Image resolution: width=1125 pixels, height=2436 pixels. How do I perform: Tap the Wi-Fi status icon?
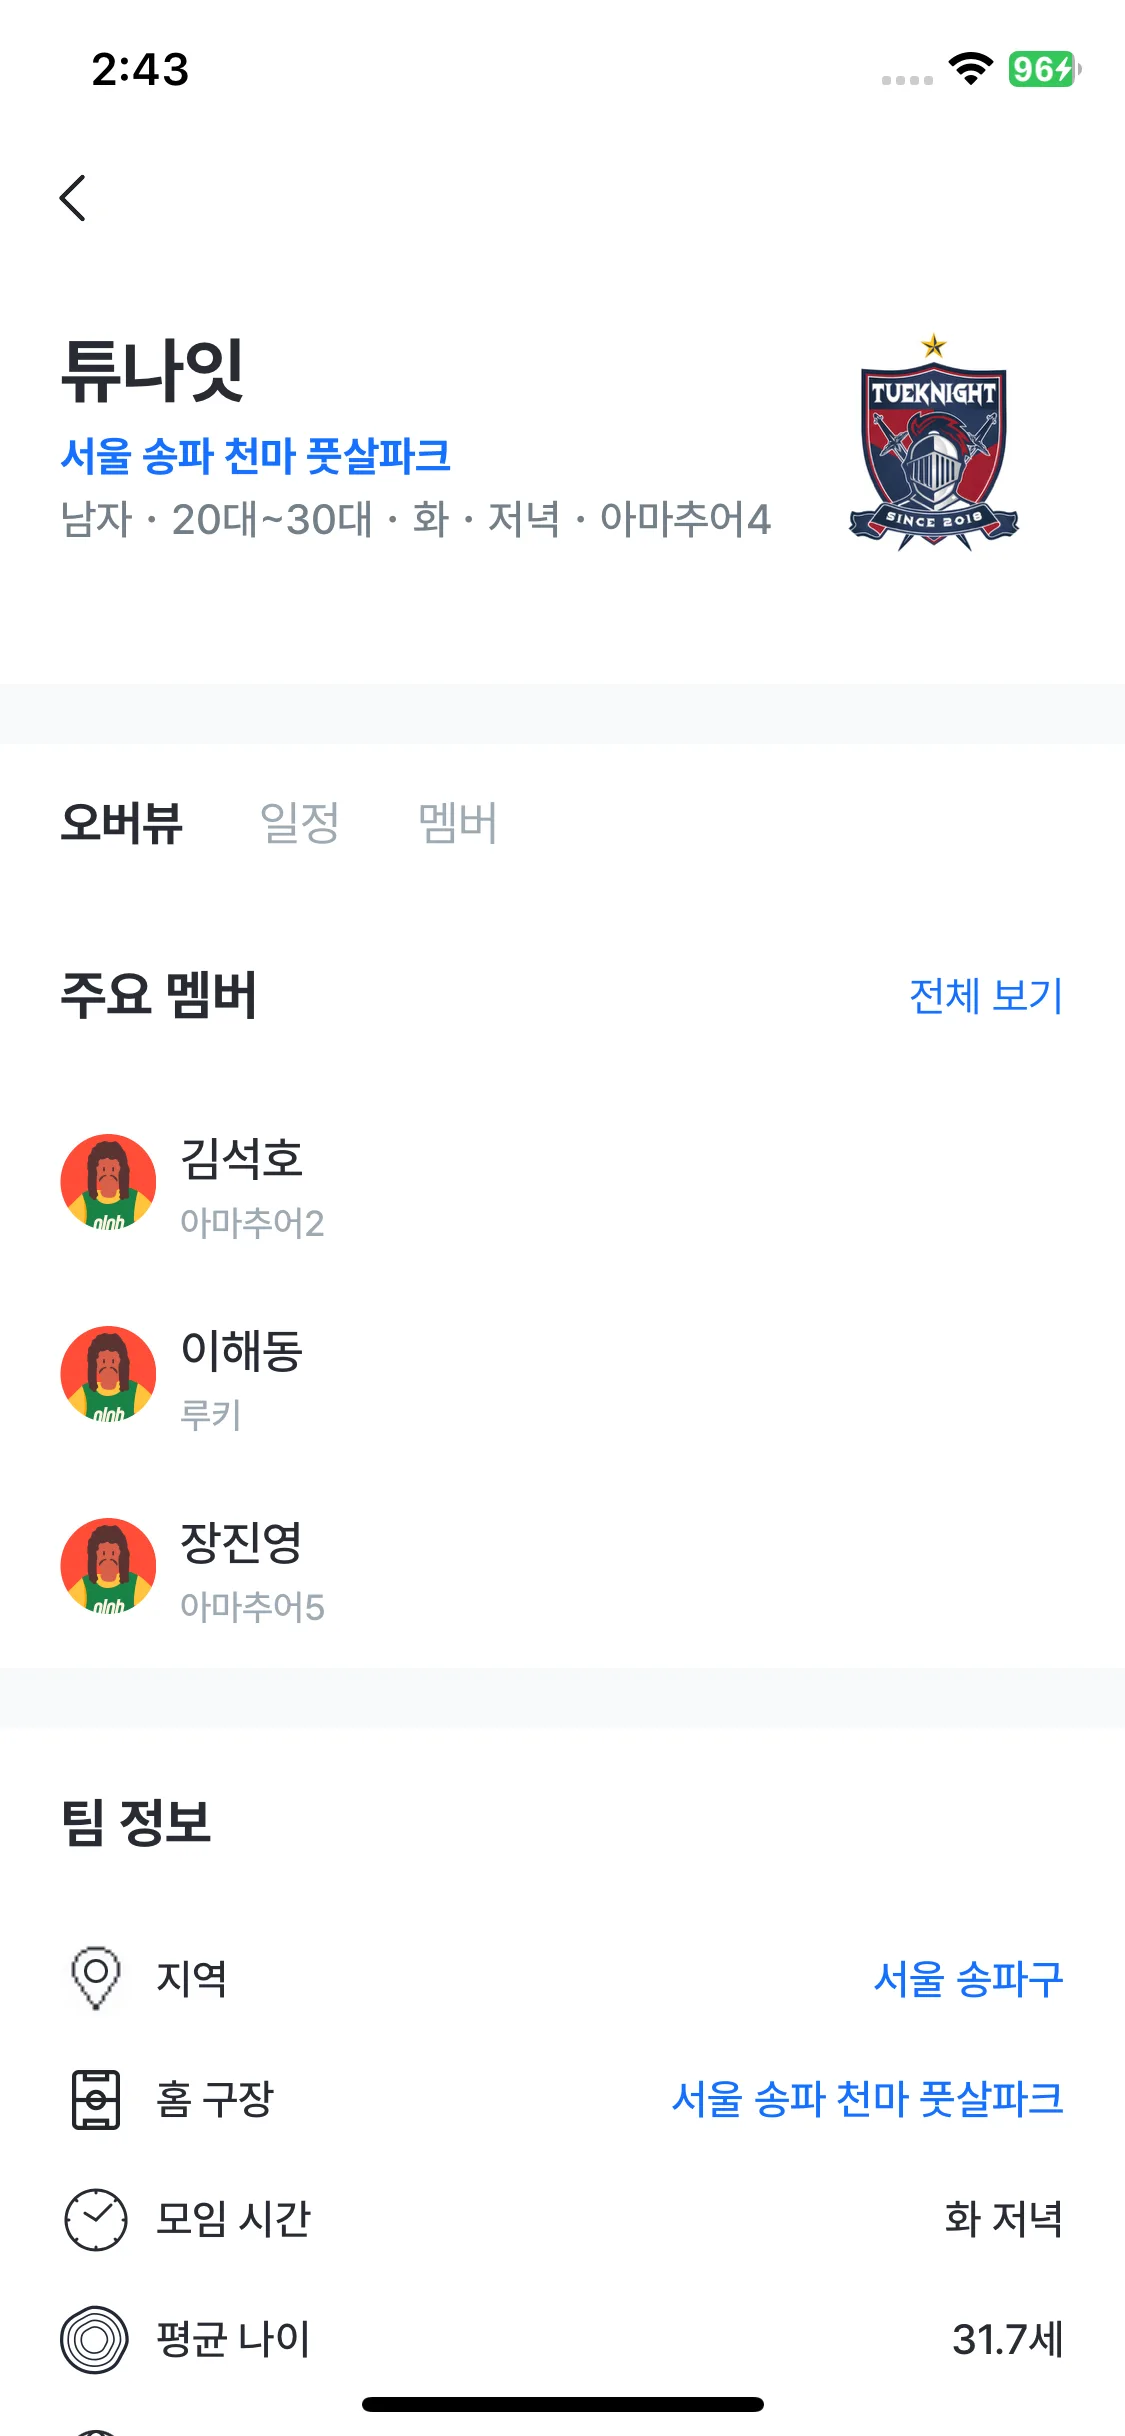point(970,69)
